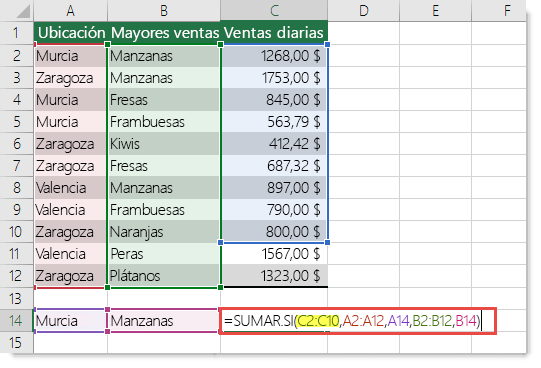
Task: Select column D header
Action: (364, 10)
